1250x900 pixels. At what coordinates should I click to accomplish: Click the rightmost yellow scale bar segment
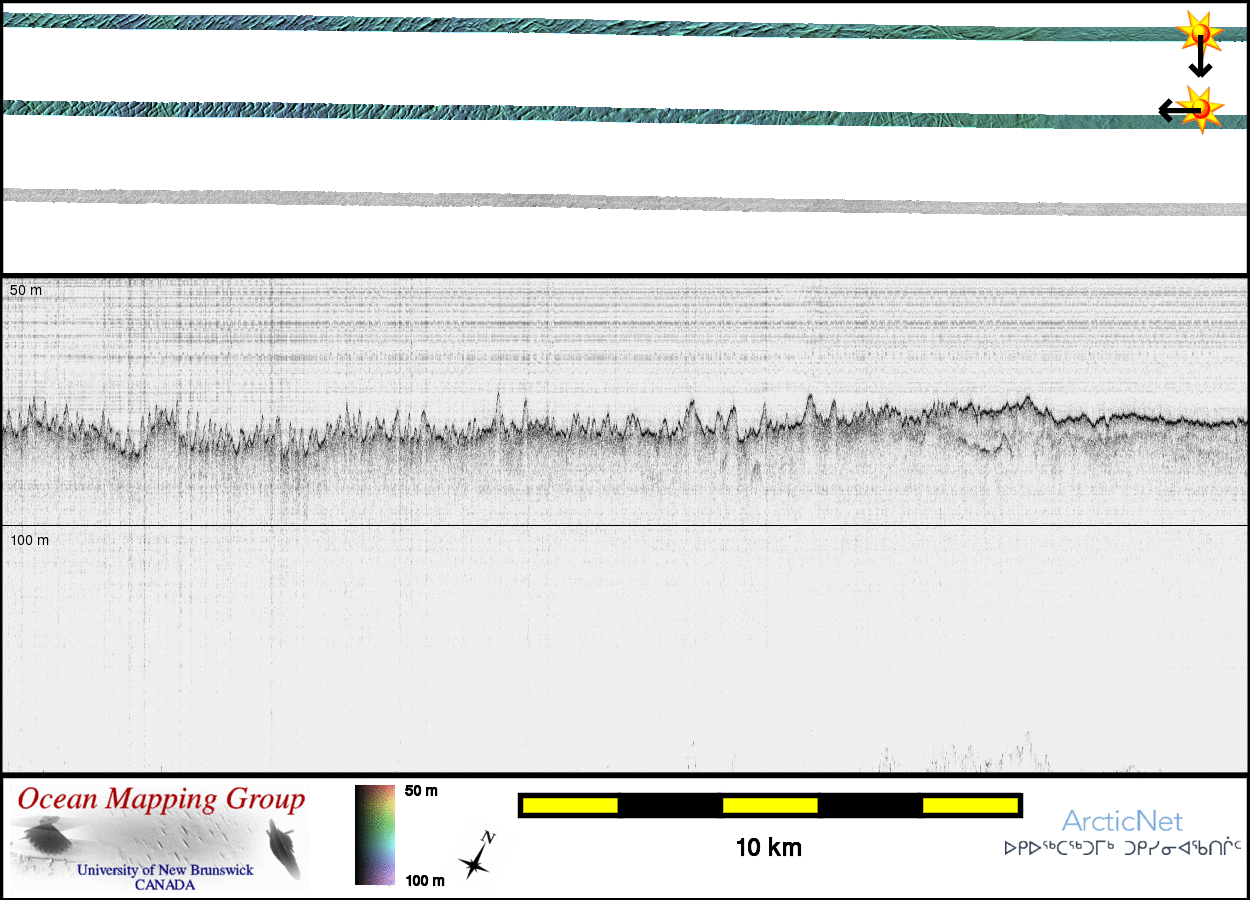tap(970, 805)
